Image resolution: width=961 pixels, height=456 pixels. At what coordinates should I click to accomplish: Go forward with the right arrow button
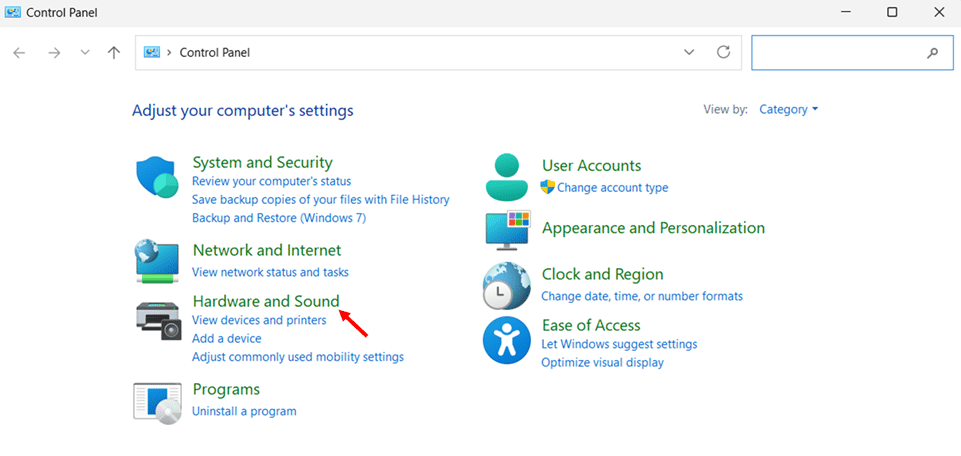55,53
